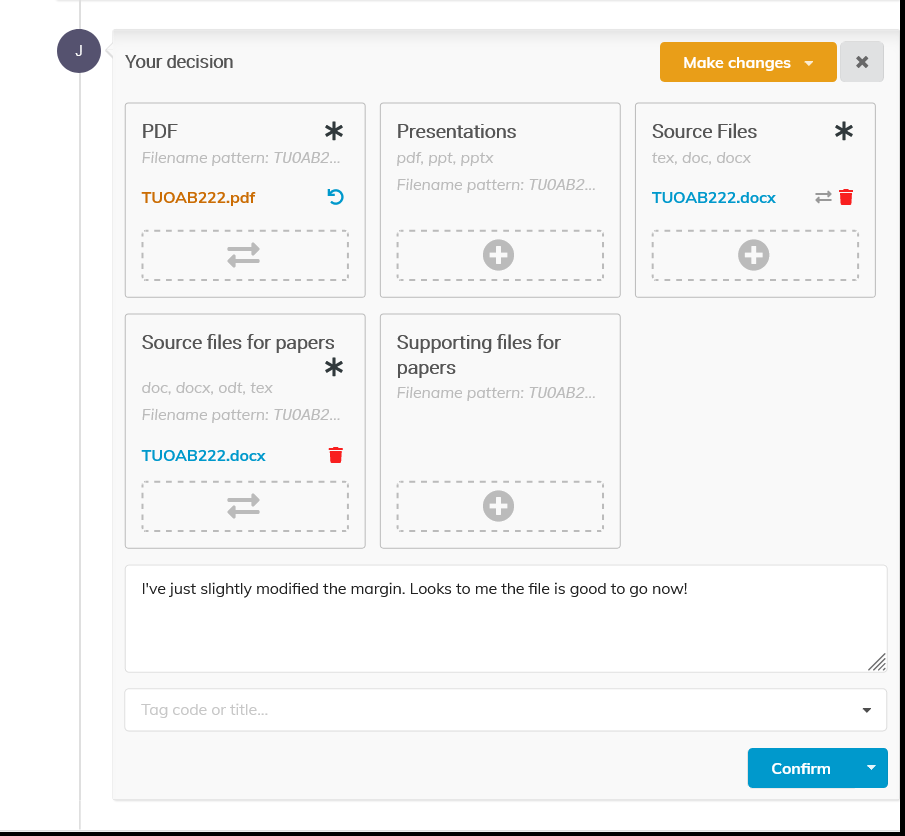This screenshot has width=905, height=836.
Task: Delete TUOAB222.docx in Source Files card
Action: 846,197
